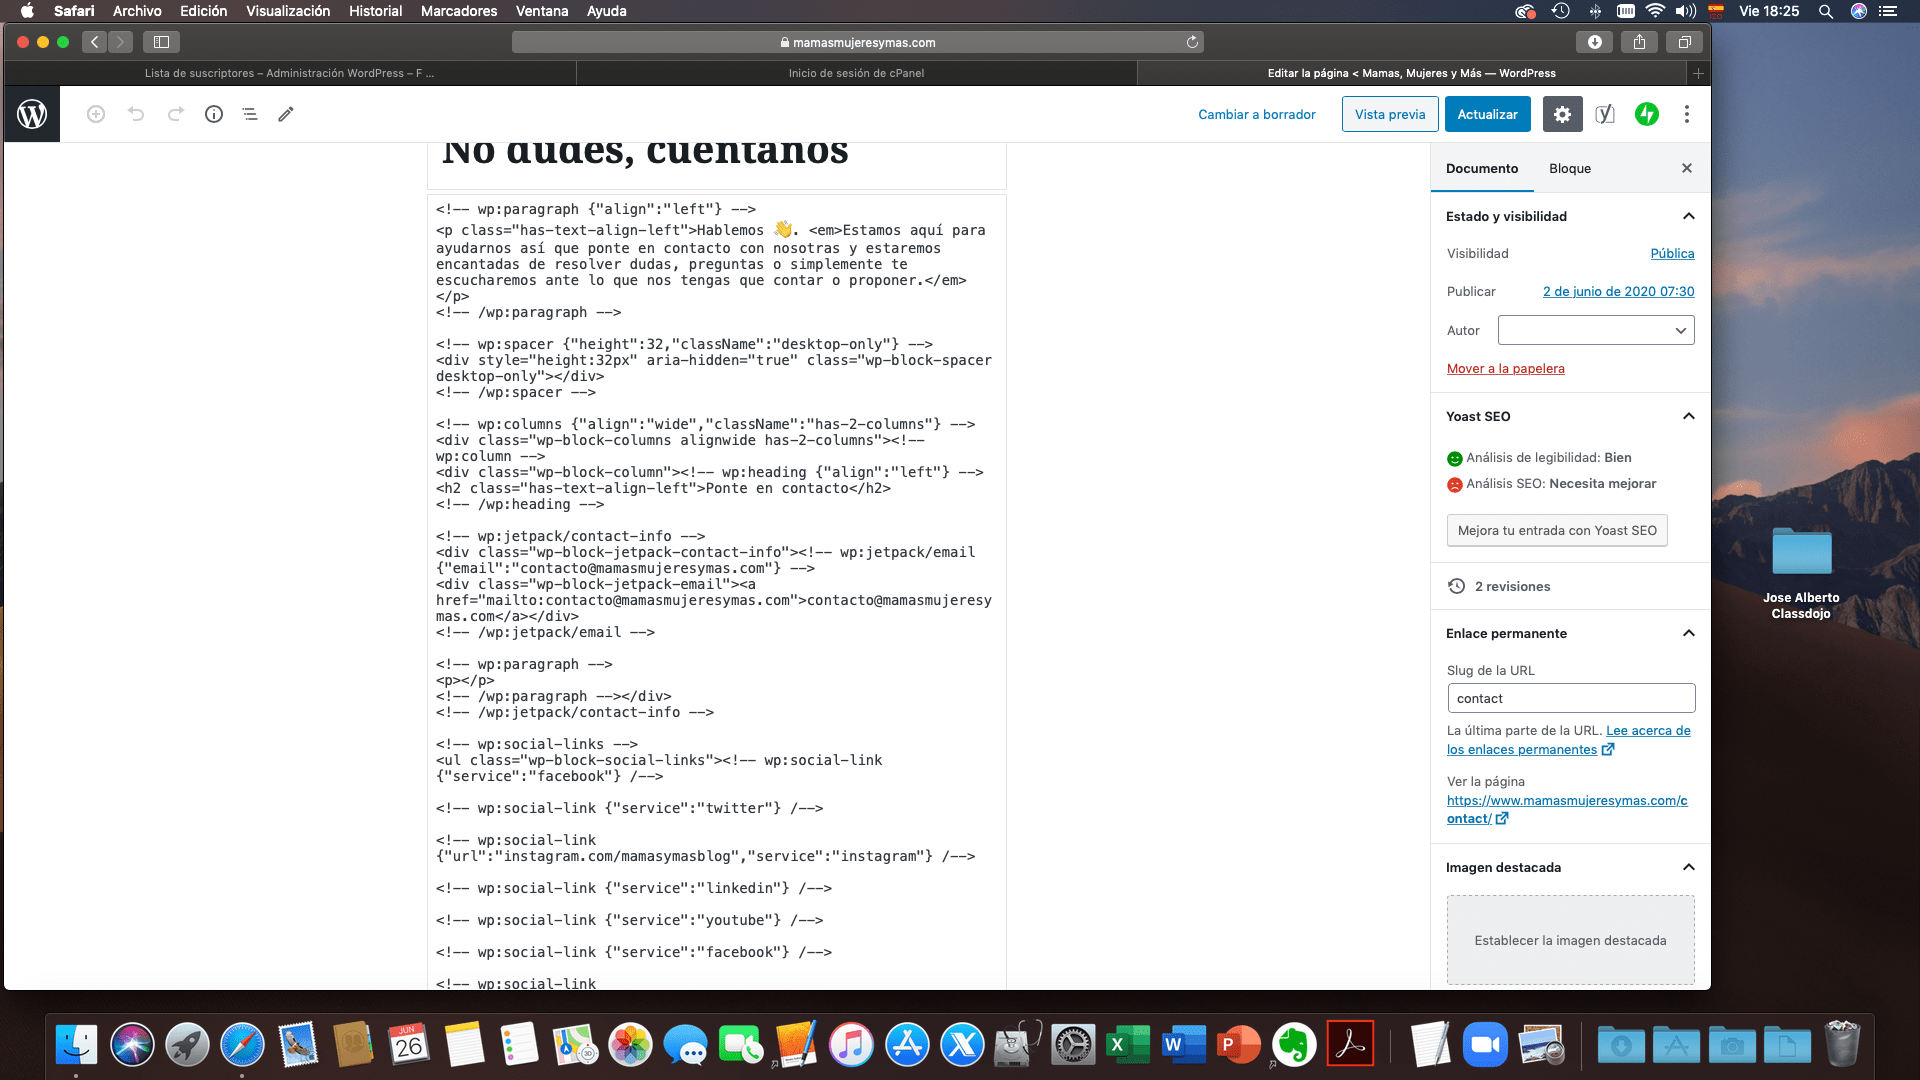Click Mejora tu entrada con Yoast SEO
The image size is (1920, 1080).
pos(1557,530)
